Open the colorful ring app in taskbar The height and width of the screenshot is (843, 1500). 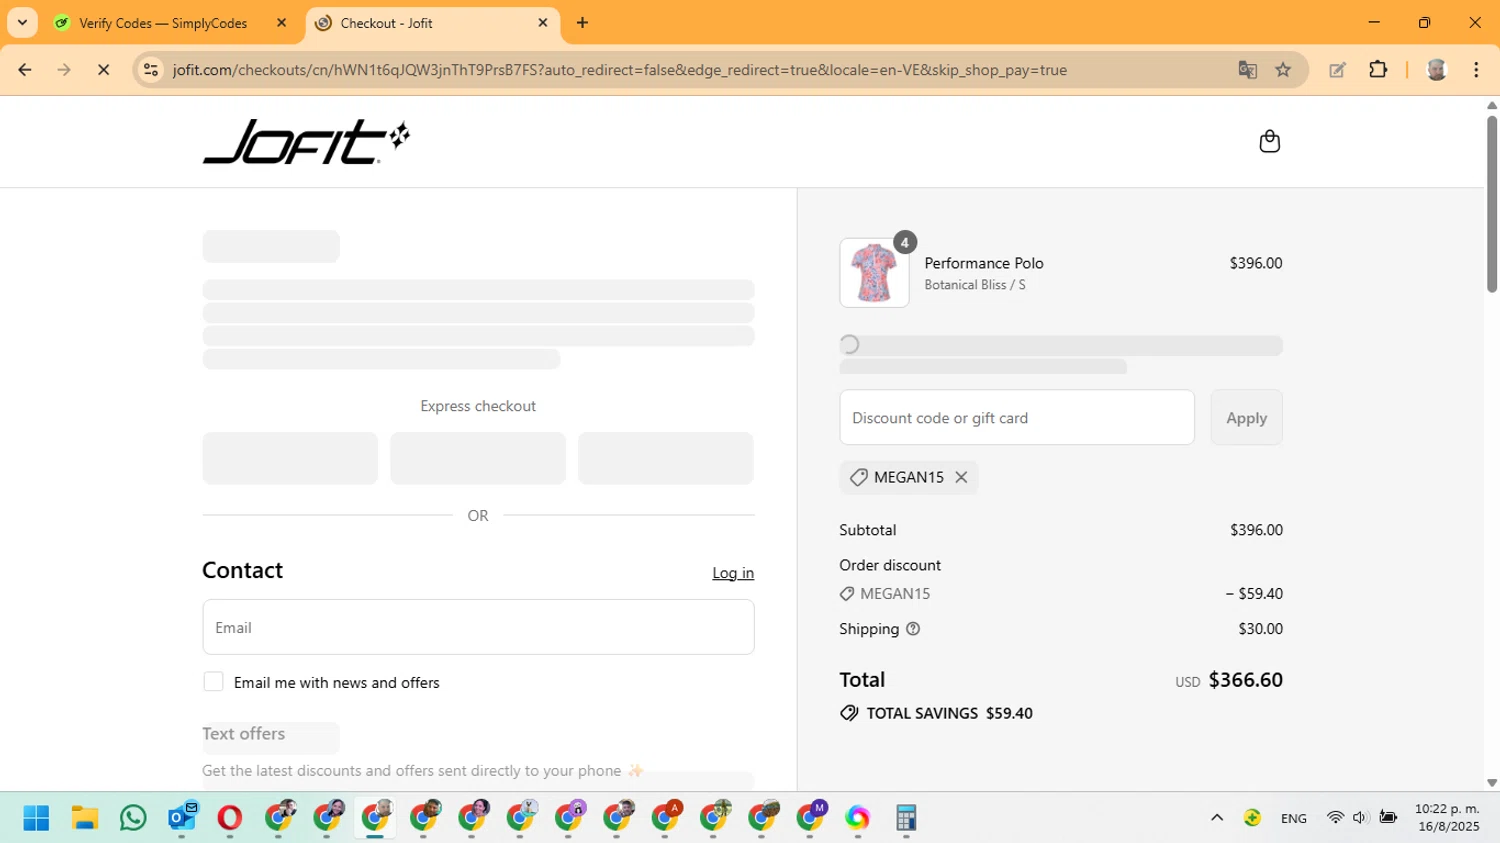(x=857, y=818)
